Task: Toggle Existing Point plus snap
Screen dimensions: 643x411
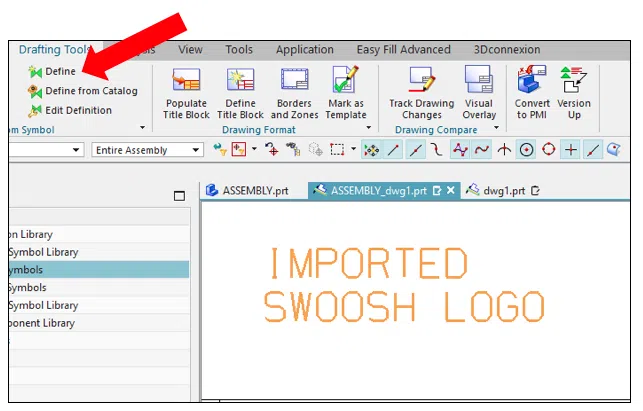Action: (571, 150)
